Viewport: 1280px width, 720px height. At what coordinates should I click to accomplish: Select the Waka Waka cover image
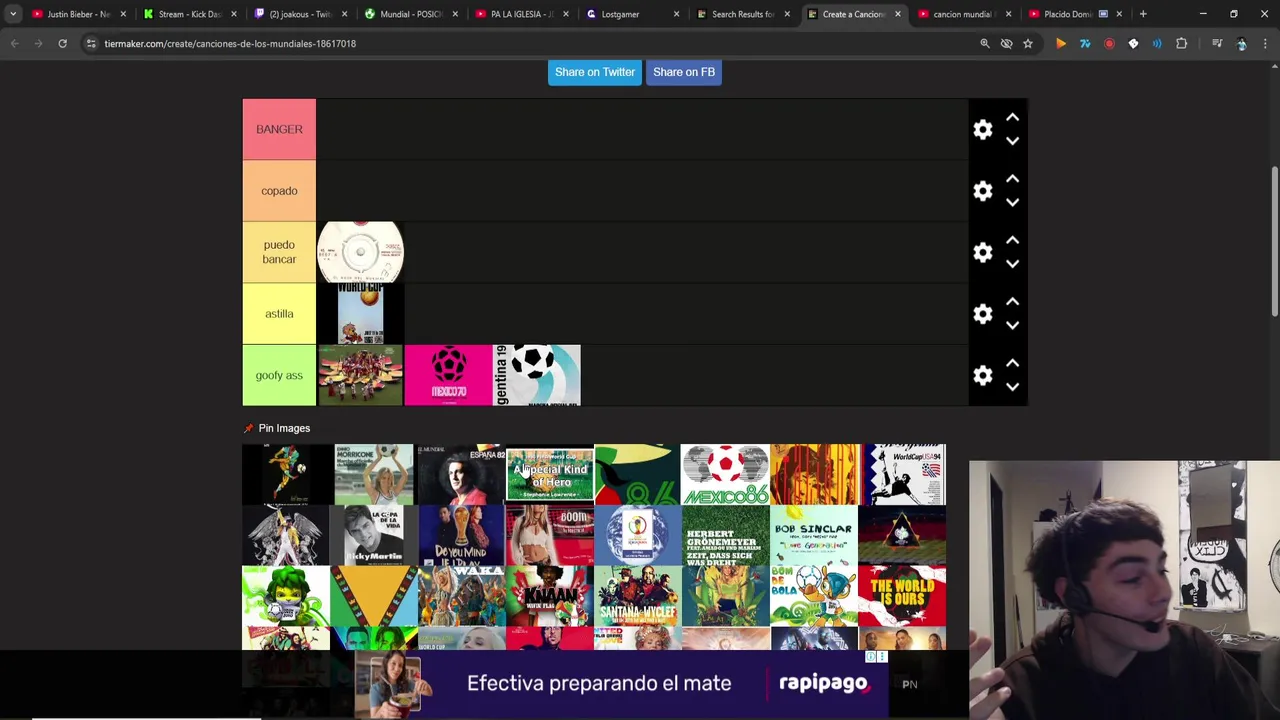(461, 596)
